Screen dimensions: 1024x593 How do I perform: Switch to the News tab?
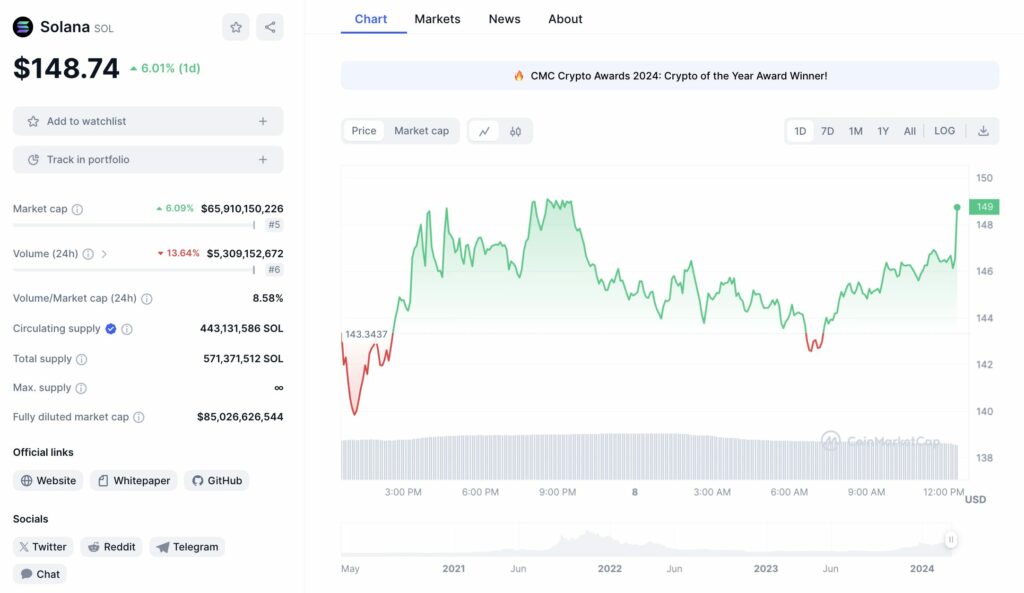click(x=504, y=19)
